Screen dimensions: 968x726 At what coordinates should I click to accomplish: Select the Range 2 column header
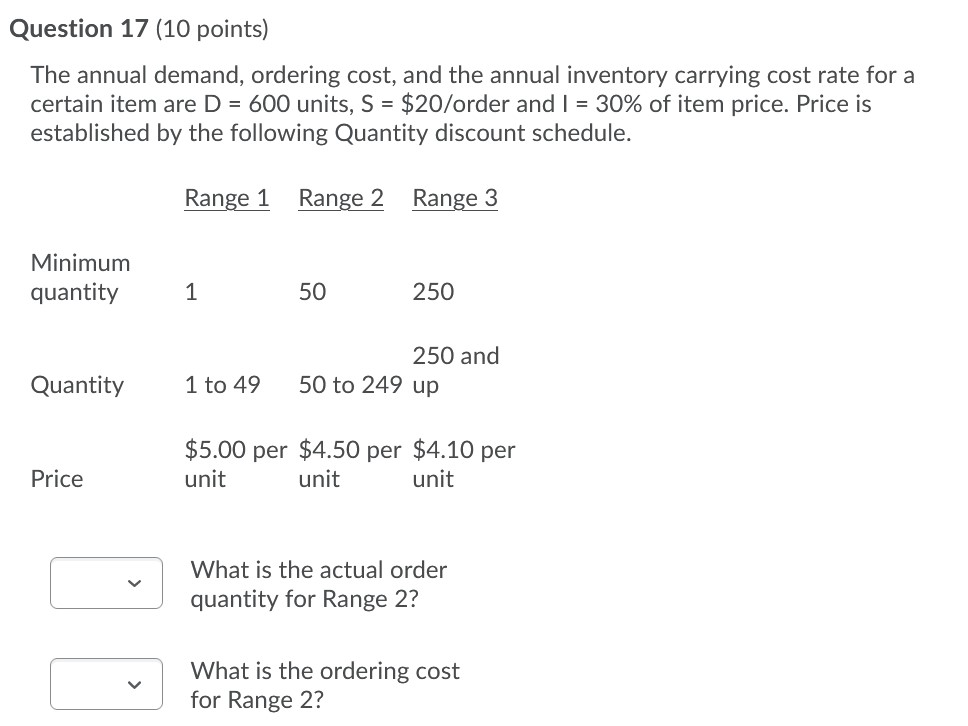[x=340, y=198]
